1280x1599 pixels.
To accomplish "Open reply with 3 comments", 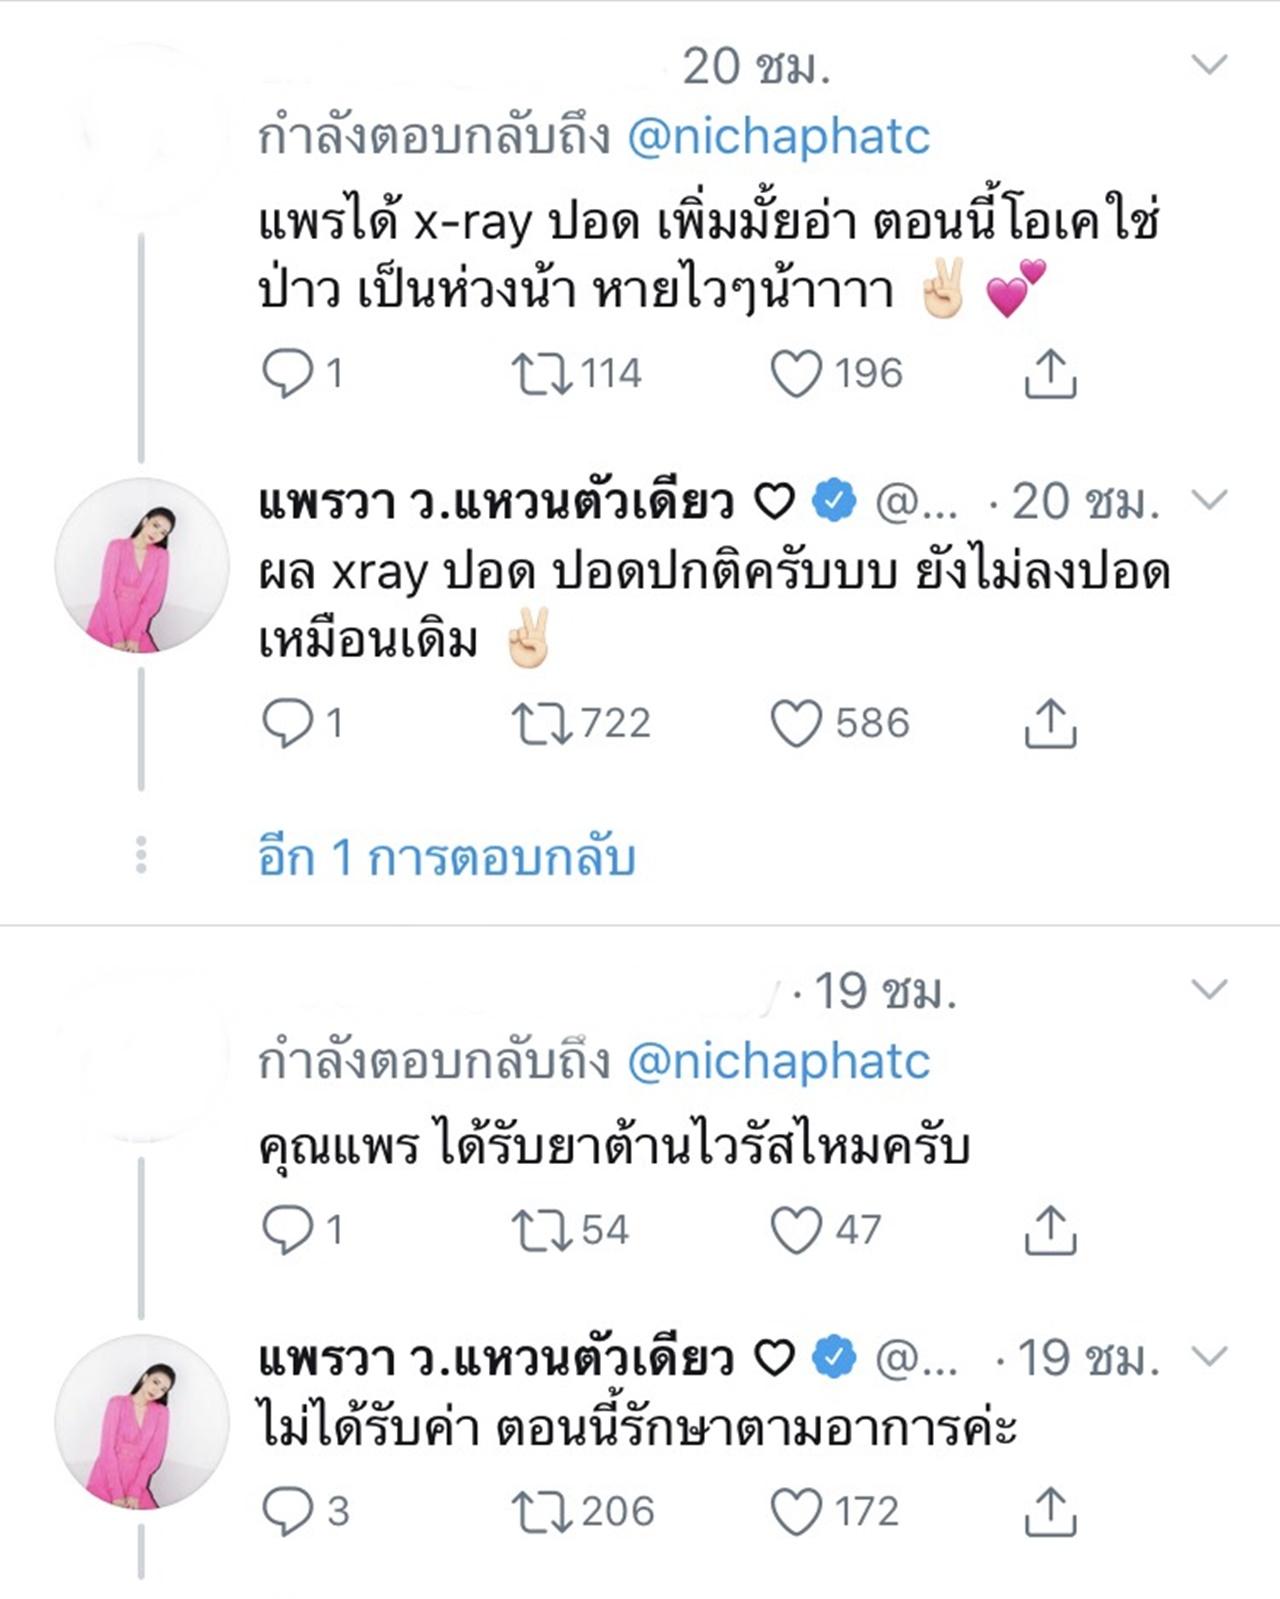I will pos(287,1511).
